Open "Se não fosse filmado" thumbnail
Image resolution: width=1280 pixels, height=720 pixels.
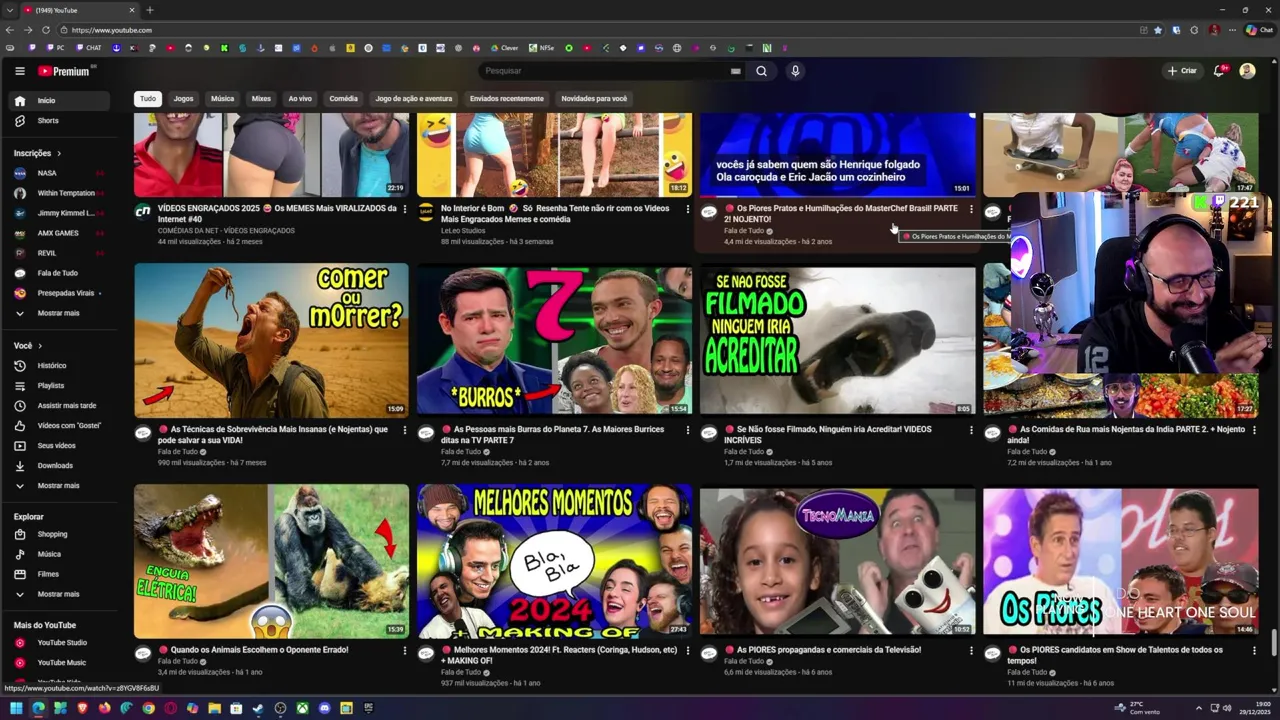837,340
